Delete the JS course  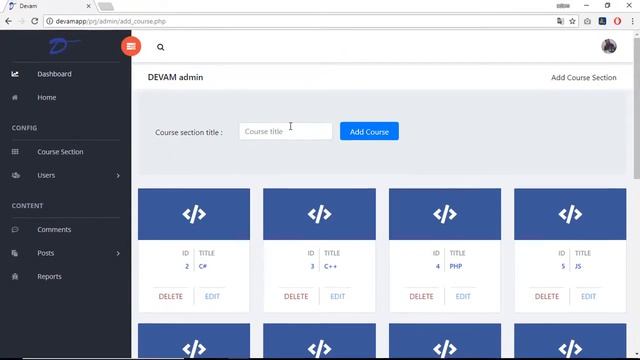[x=547, y=296]
